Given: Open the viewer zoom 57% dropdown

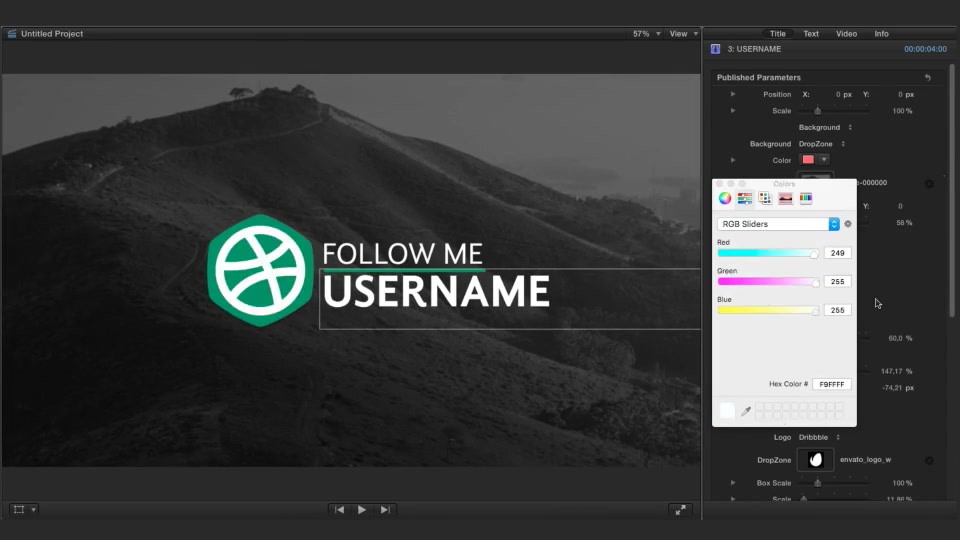Looking at the screenshot, I should (x=647, y=34).
